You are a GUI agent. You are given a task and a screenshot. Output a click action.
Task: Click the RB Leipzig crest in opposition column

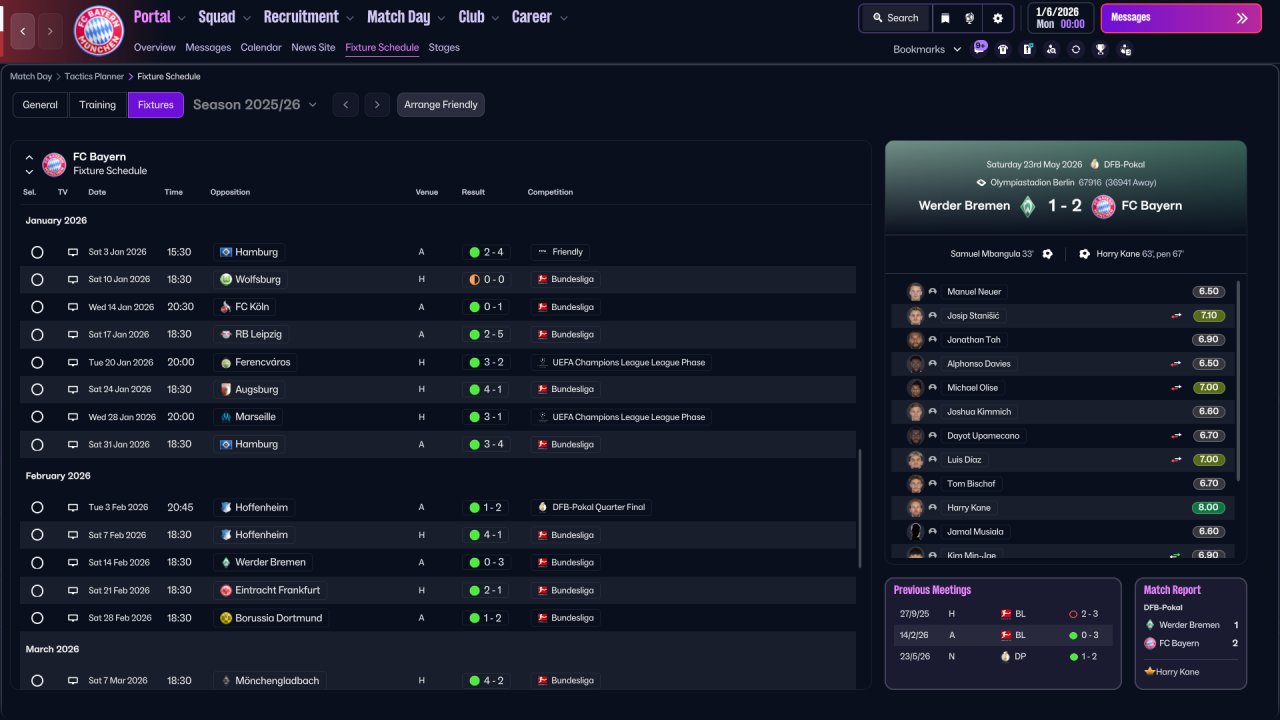[x=226, y=335]
